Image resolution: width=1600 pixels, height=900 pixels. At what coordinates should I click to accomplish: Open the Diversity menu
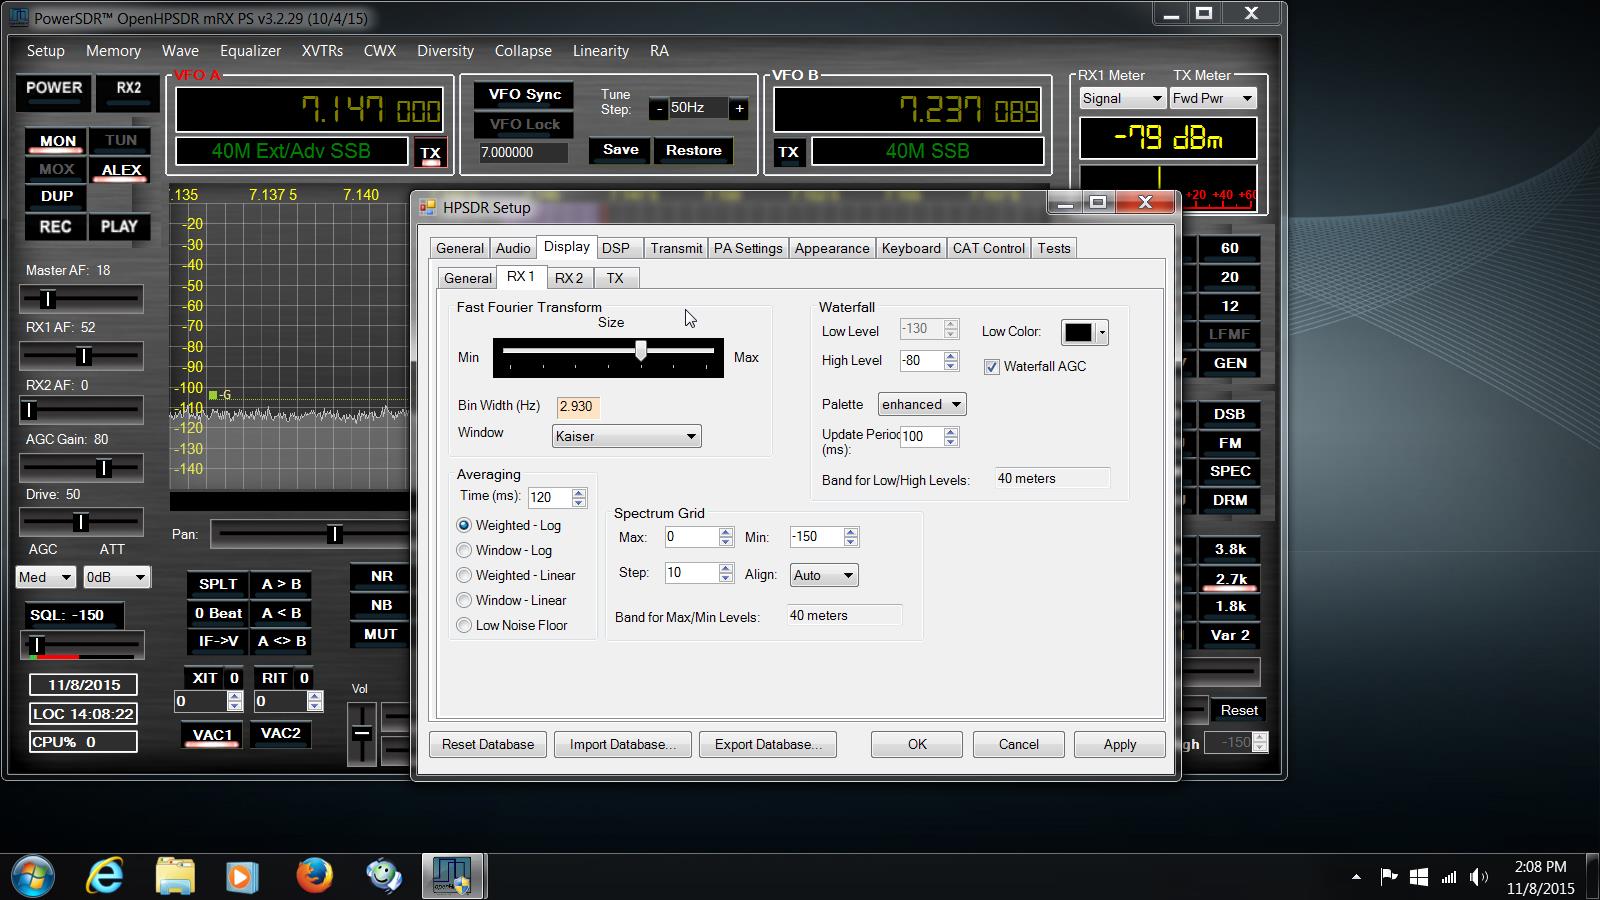[445, 51]
